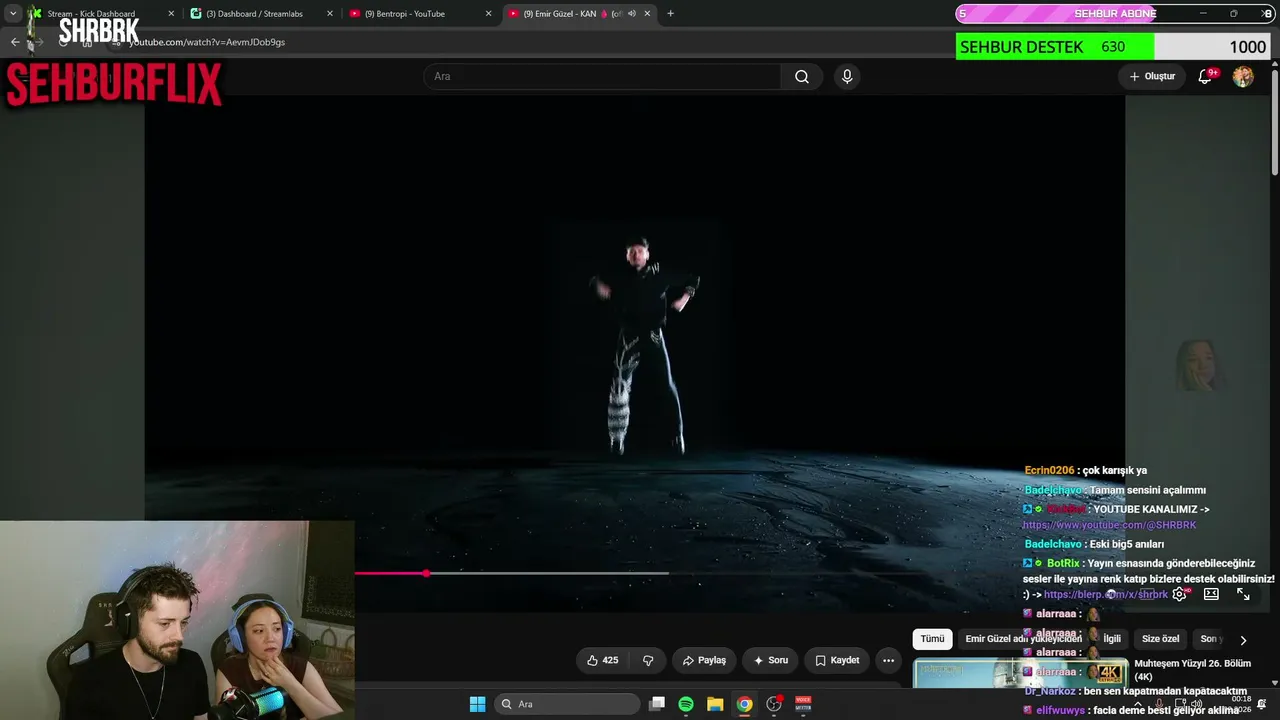Open video settings gear
Screen dimensions: 1280x720
coord(1180,594)
